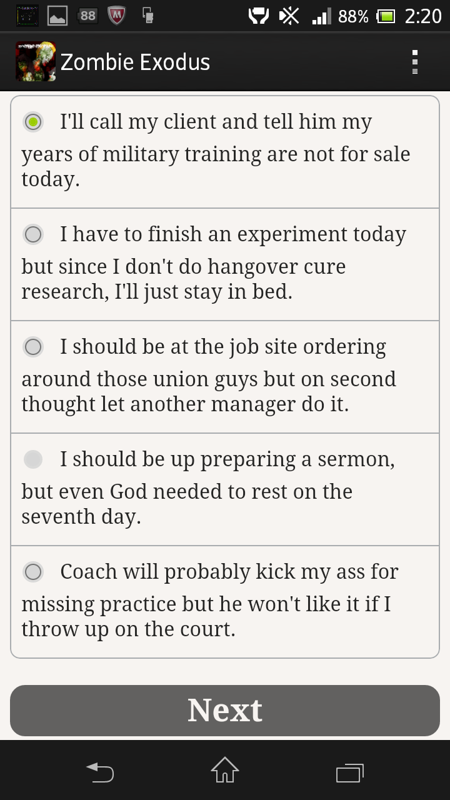Select the Coach missing practice radio button
This screenshot has width=450, height=800.
coord(33,572)
